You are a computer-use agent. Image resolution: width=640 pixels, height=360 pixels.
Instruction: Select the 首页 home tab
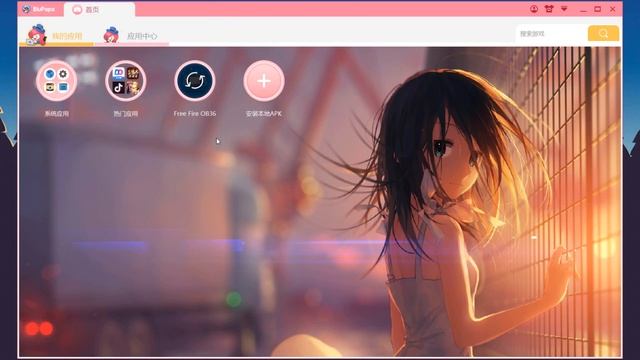(x=99, y=9)
